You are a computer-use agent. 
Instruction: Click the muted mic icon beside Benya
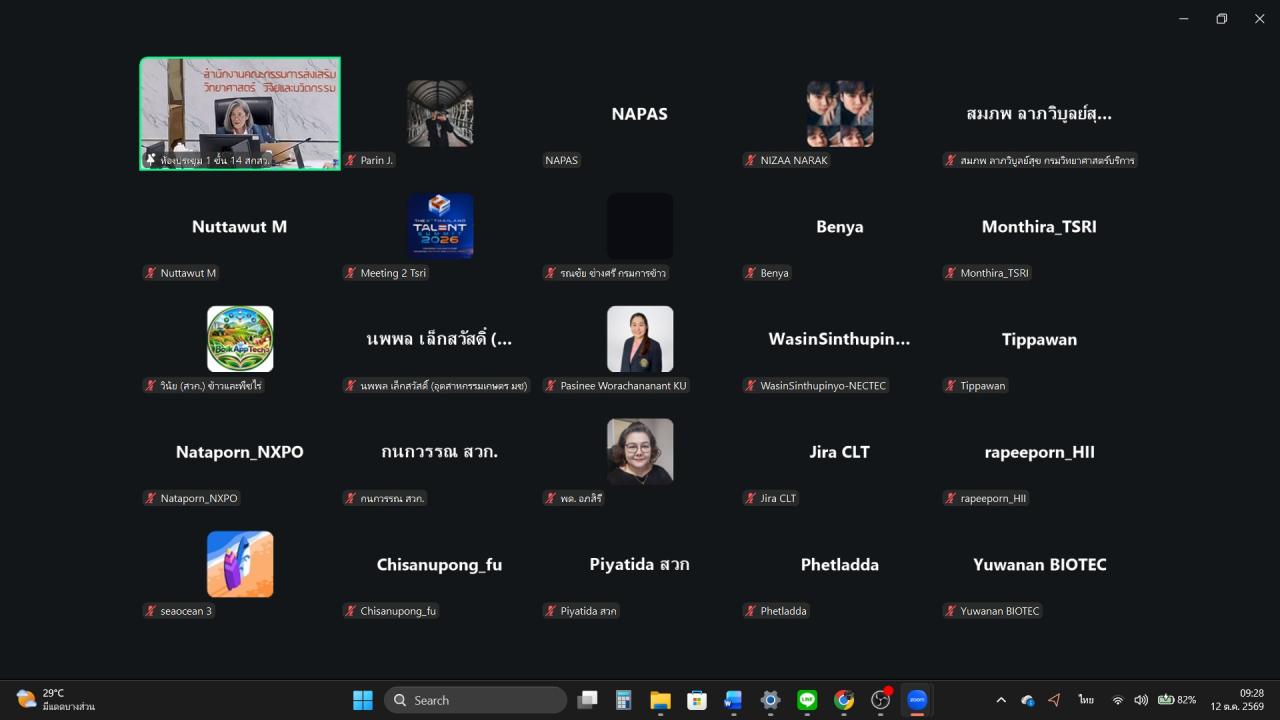click(751, 273)
